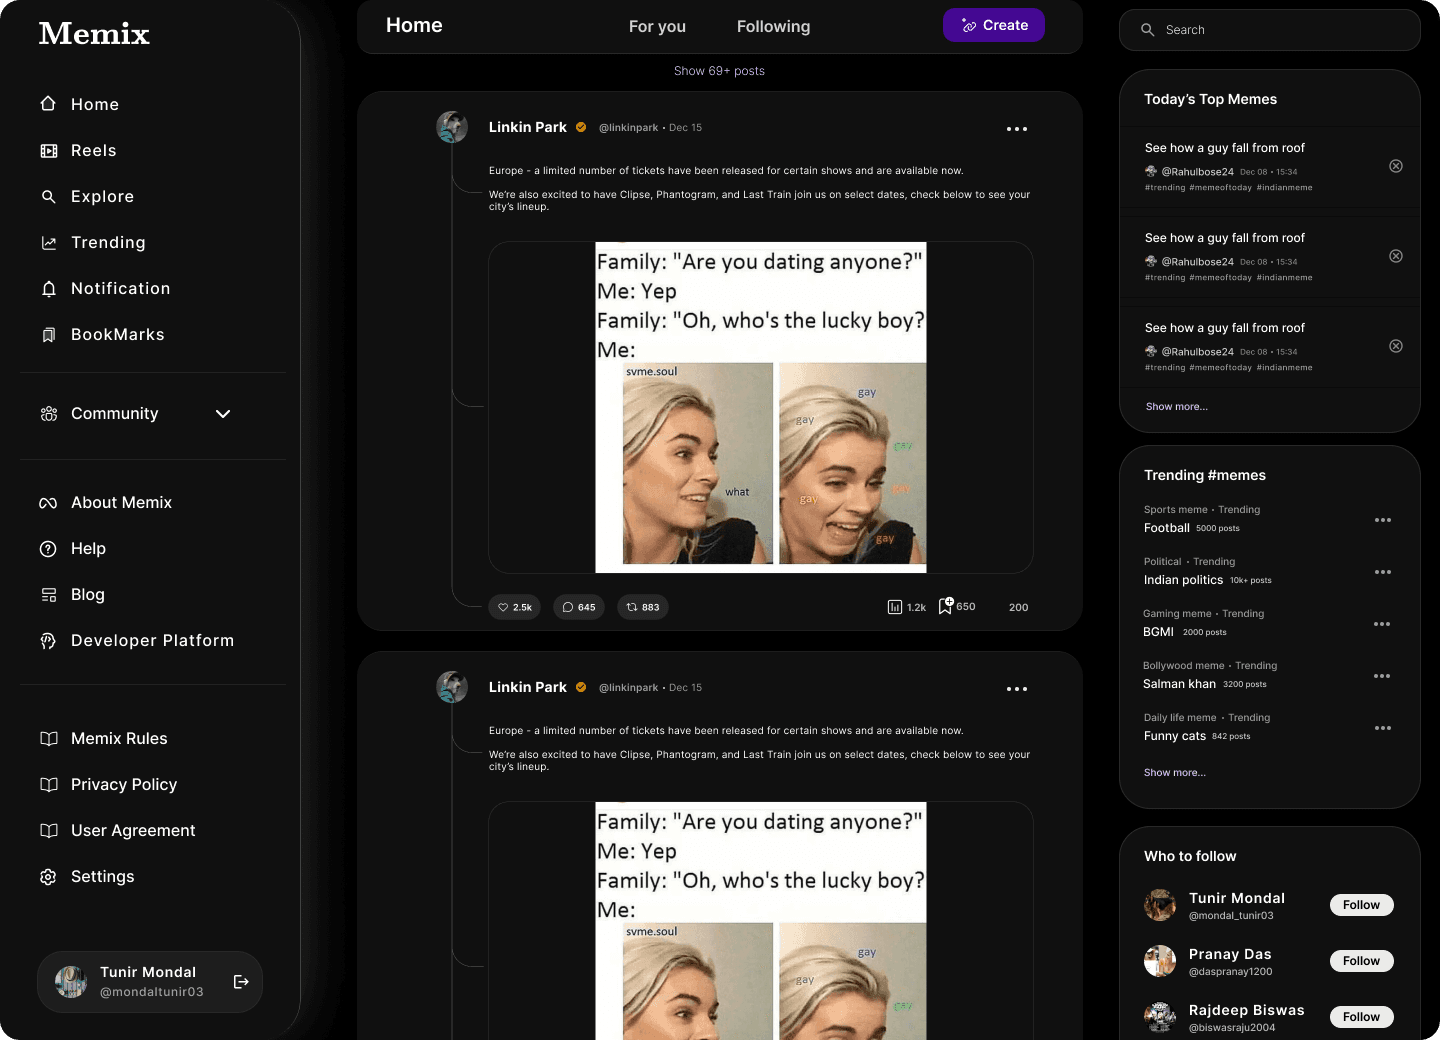Screen dimensions: 1440x1040
Task: Open Linkin Park avatar on first post
Action: pyautogui.click(x=452, y=127)
